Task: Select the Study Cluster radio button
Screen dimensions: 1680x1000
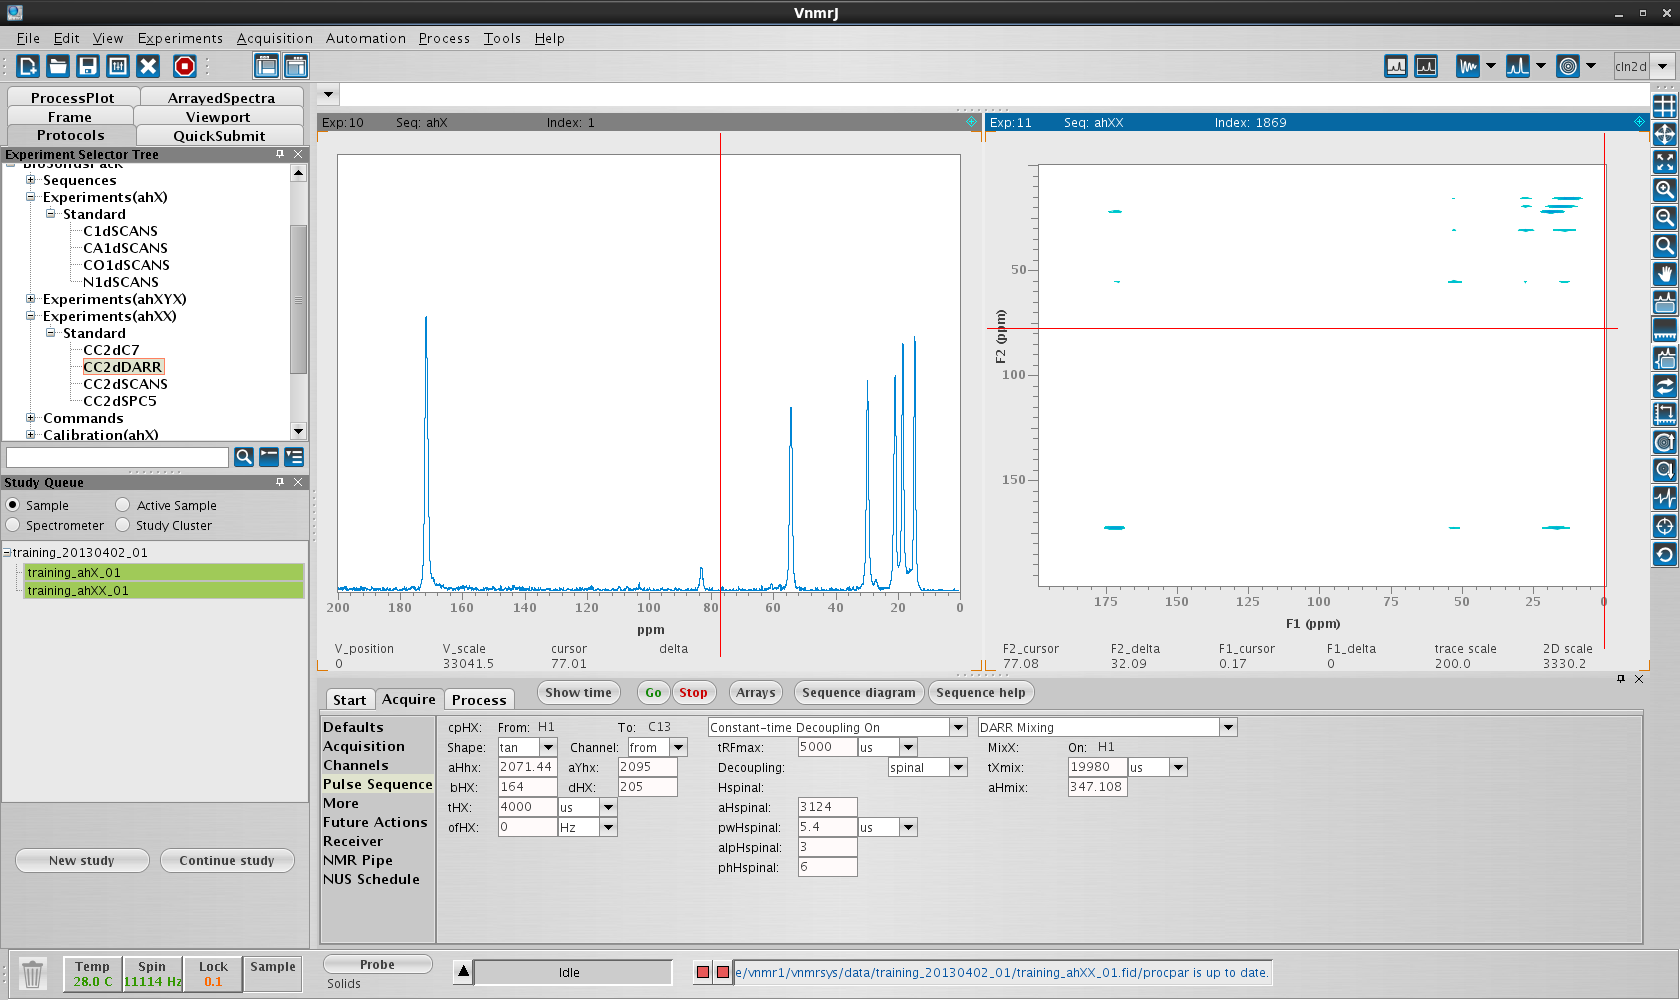Action: pyautogui.click(x=123, y=525)
